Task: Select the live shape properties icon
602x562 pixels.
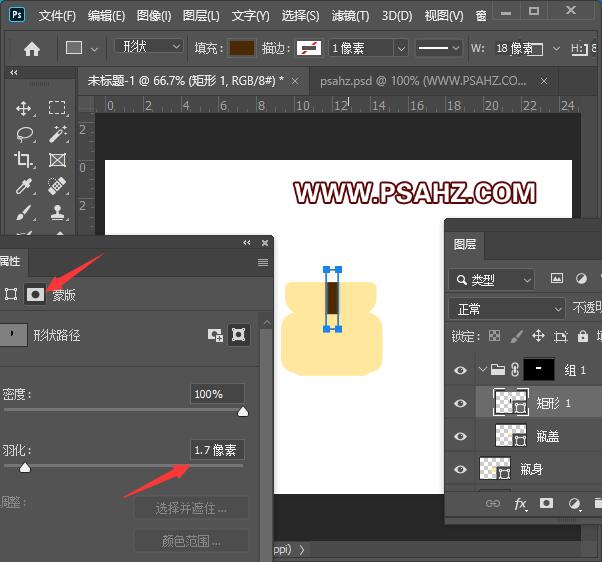Action: pyautogui.click(x=11, y=294)
